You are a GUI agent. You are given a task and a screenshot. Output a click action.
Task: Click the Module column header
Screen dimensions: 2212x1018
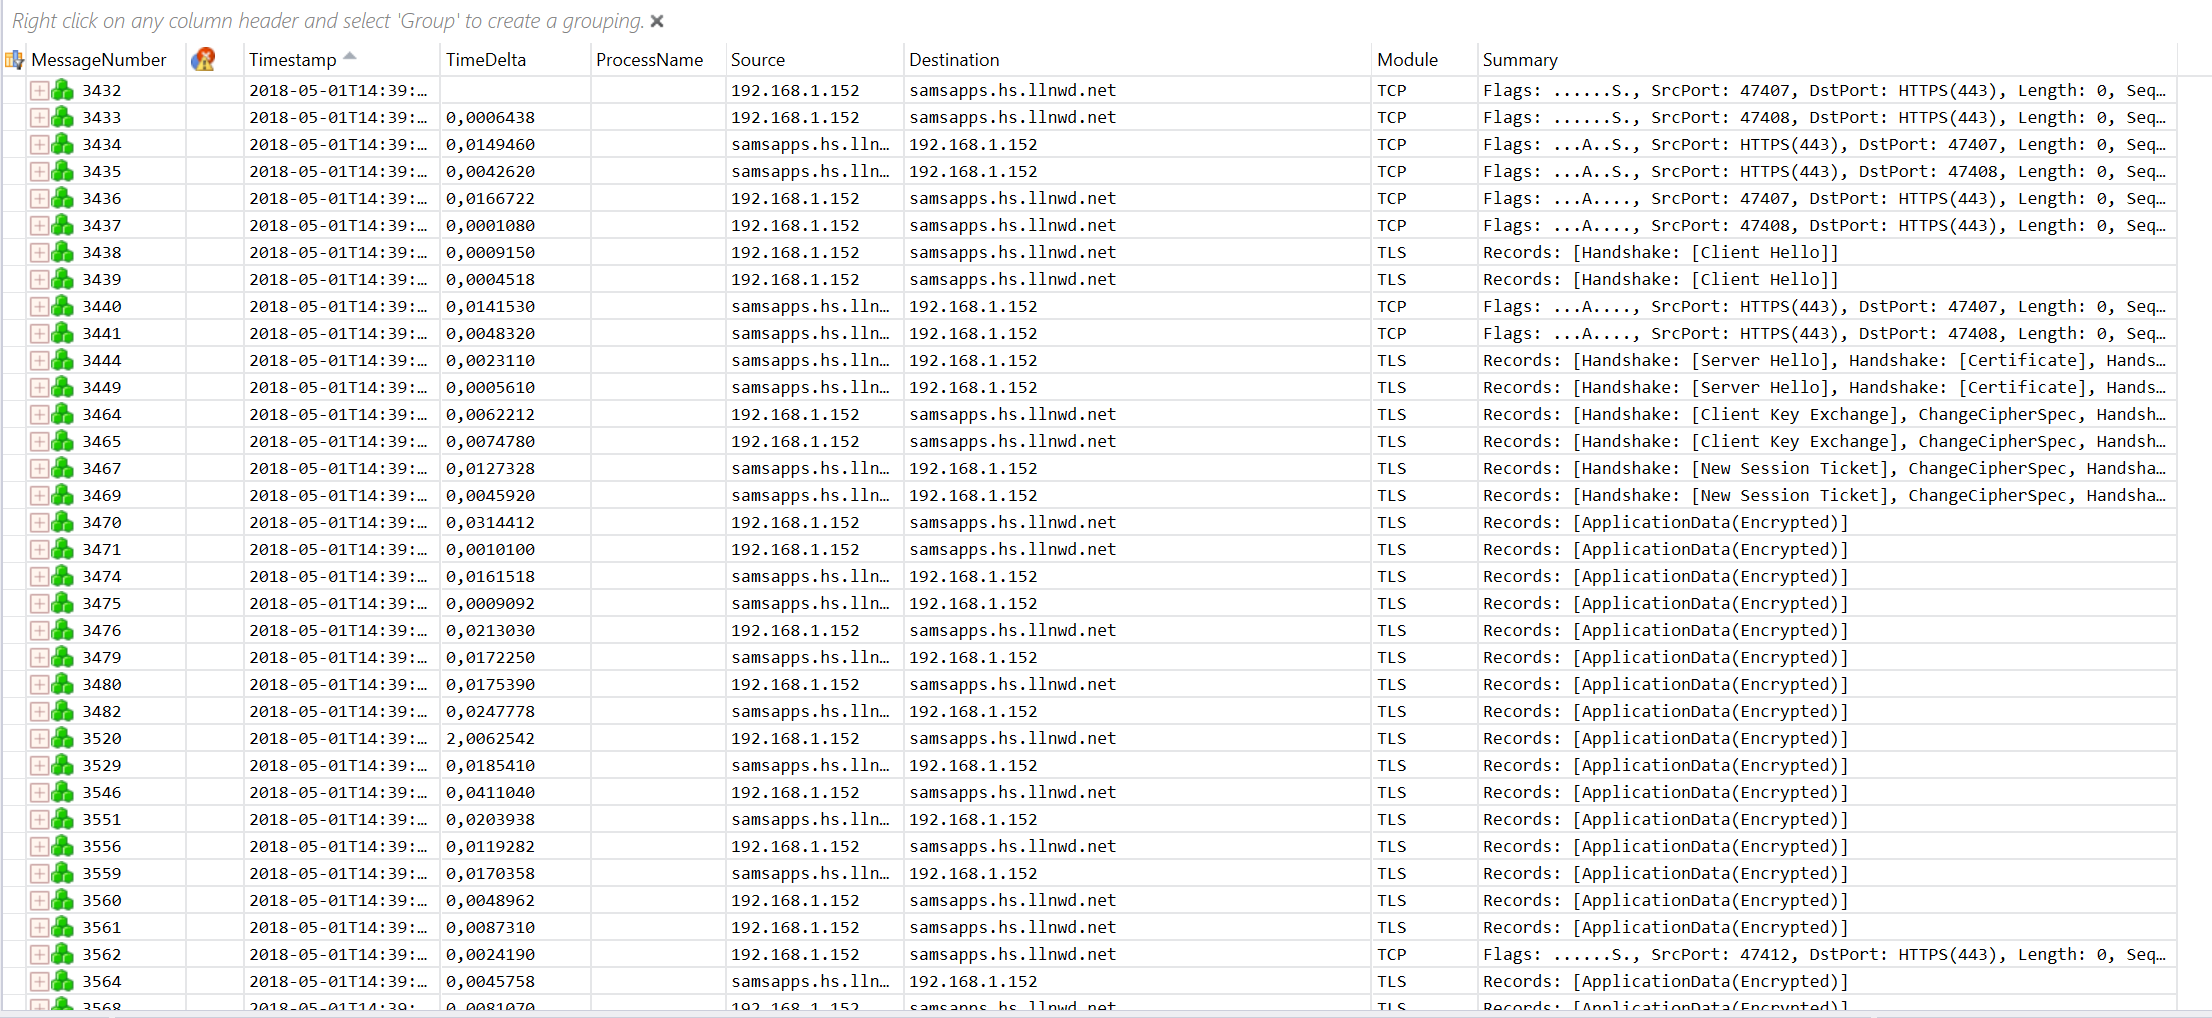click(1407, 60)
